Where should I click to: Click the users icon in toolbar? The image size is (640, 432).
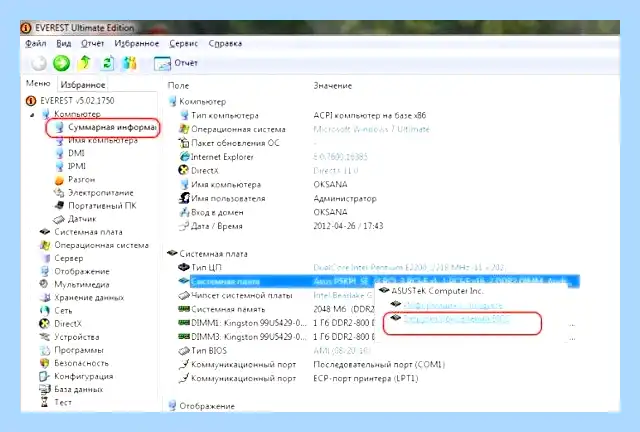(129, 63)
